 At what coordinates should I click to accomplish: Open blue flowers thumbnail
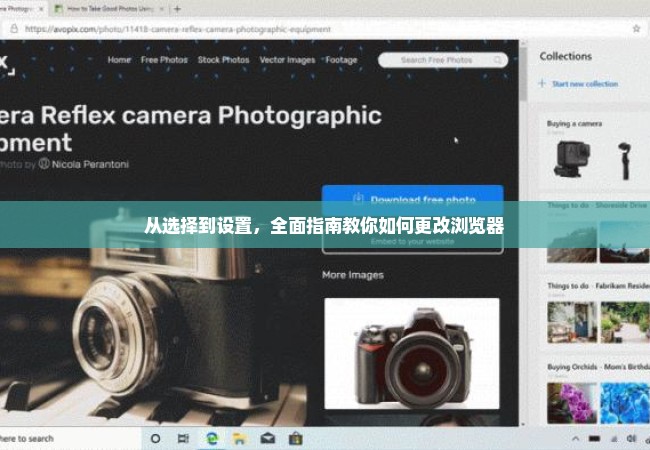tap(625, 403)
